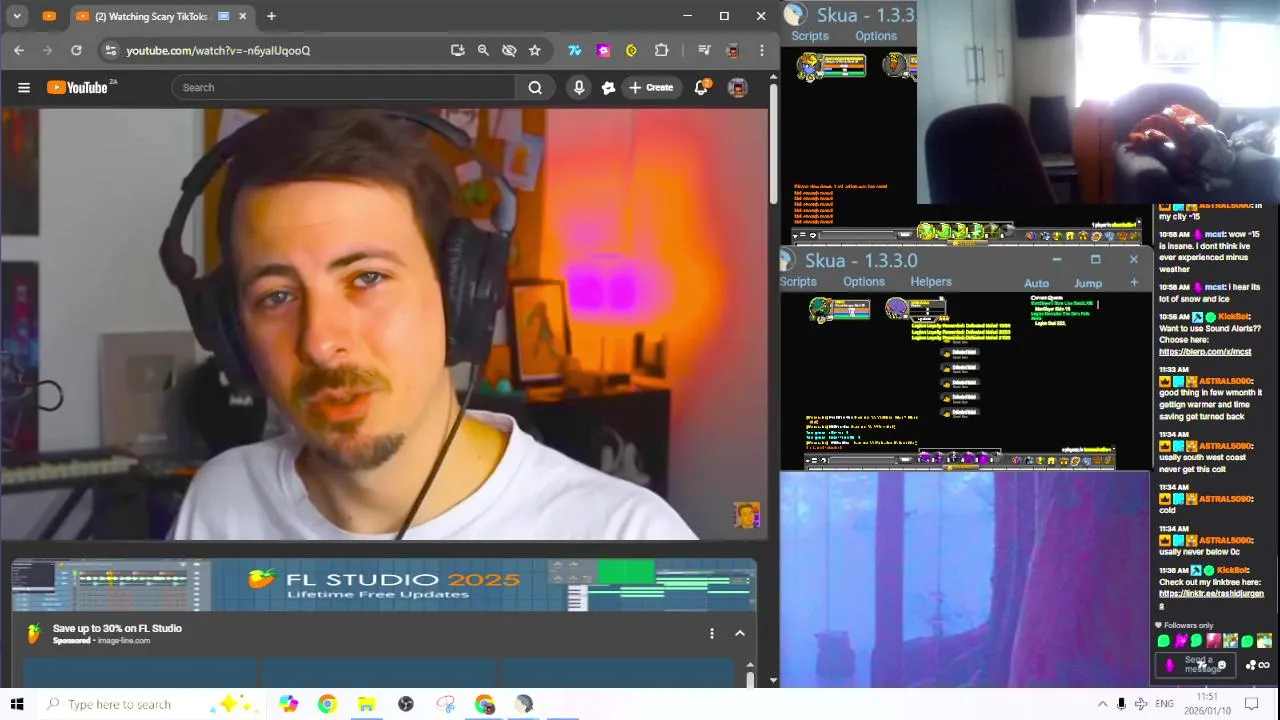Click the teal extension icon in Chrome toolbar
1280x720 pixels.
(575, 50)
